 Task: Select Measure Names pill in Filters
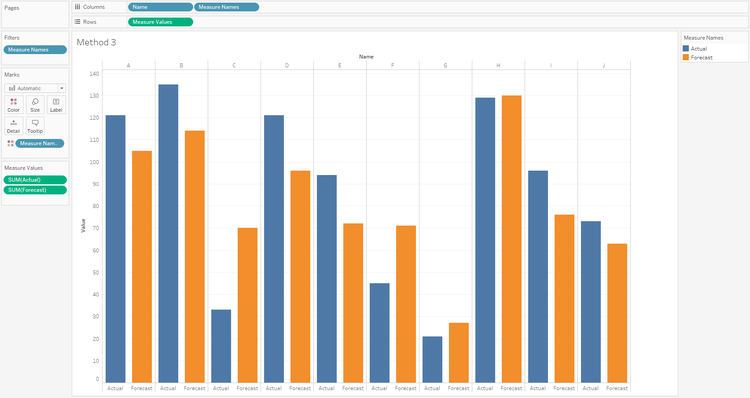[35, 49]
